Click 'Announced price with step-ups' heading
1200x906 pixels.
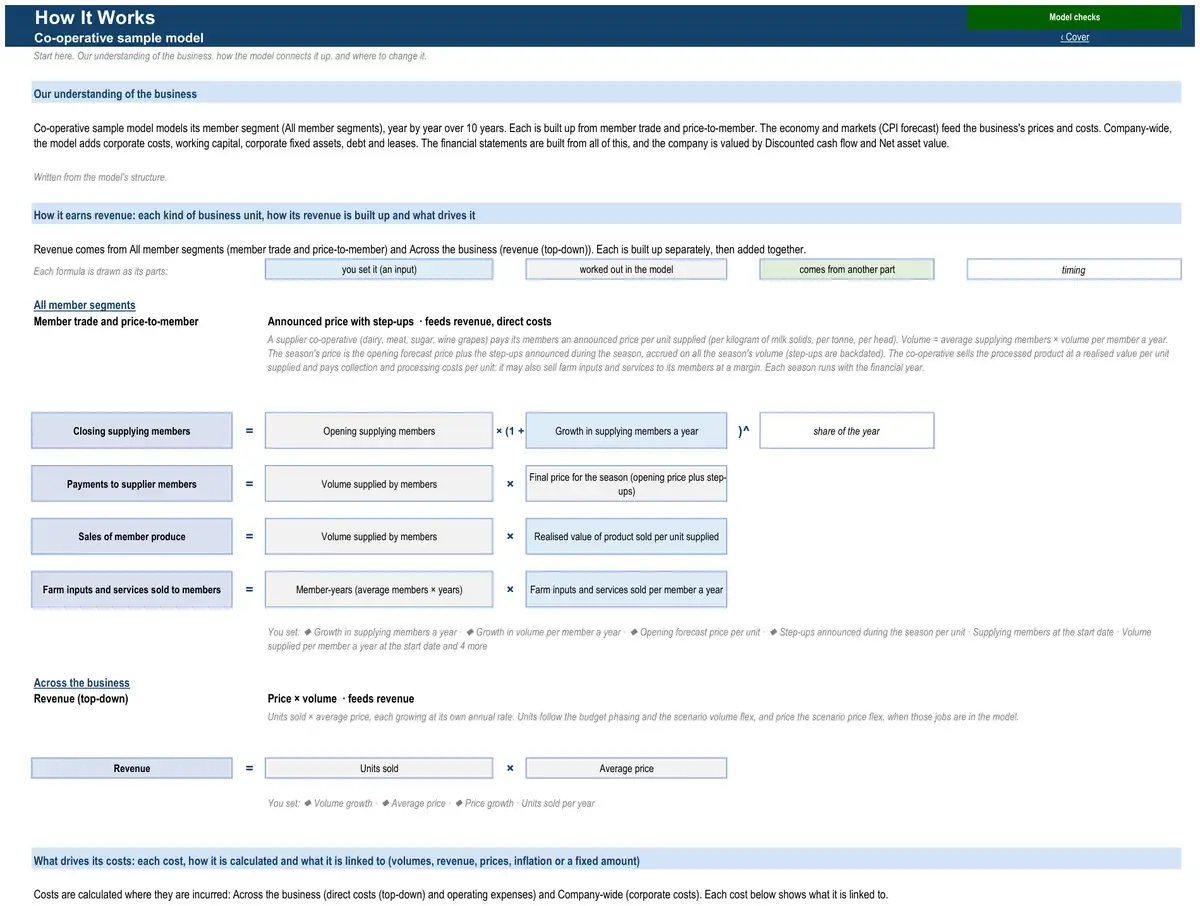pos(409,322)
